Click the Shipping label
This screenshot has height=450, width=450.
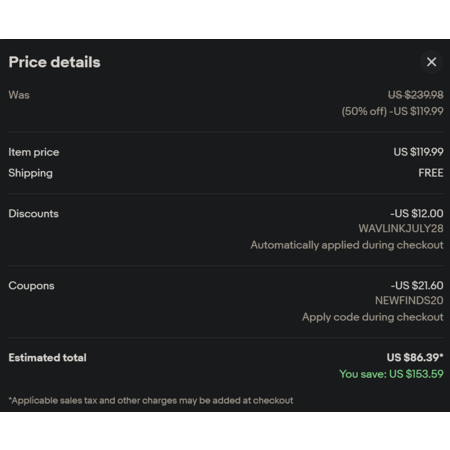tap(30, 173)
